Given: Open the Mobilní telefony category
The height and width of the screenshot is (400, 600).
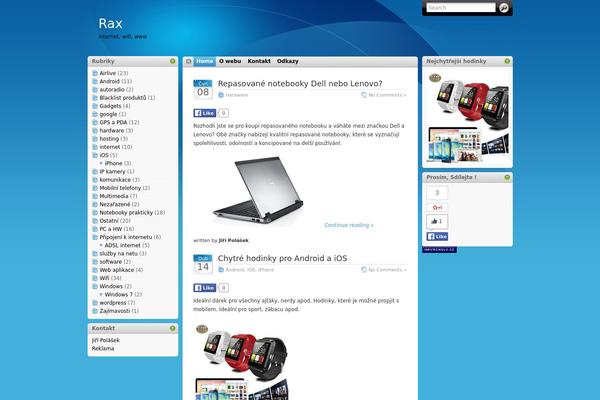Looking at the screenshot, I should (x=120, y=188).
